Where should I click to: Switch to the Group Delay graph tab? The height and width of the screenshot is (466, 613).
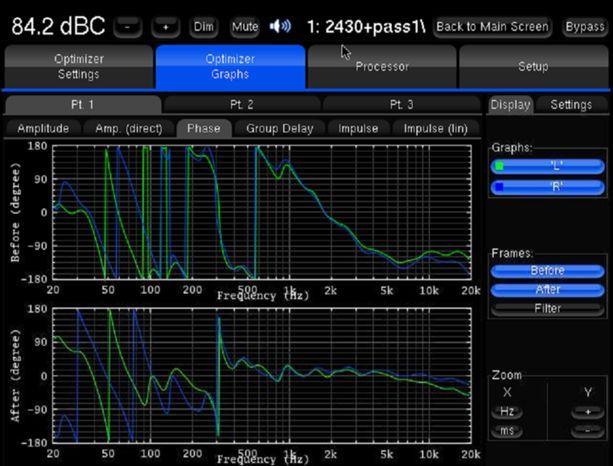pos(280,128)
